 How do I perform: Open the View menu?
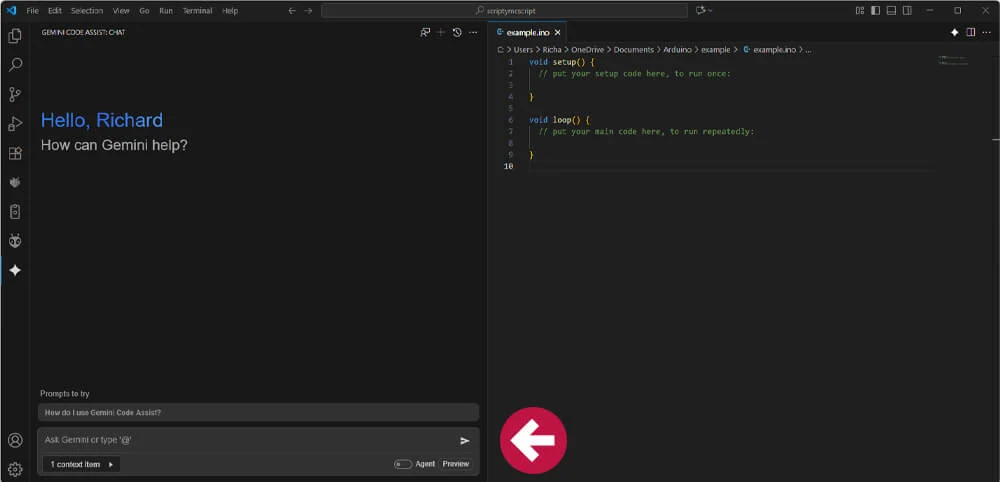pyautogui.click(x=121, y=11)
